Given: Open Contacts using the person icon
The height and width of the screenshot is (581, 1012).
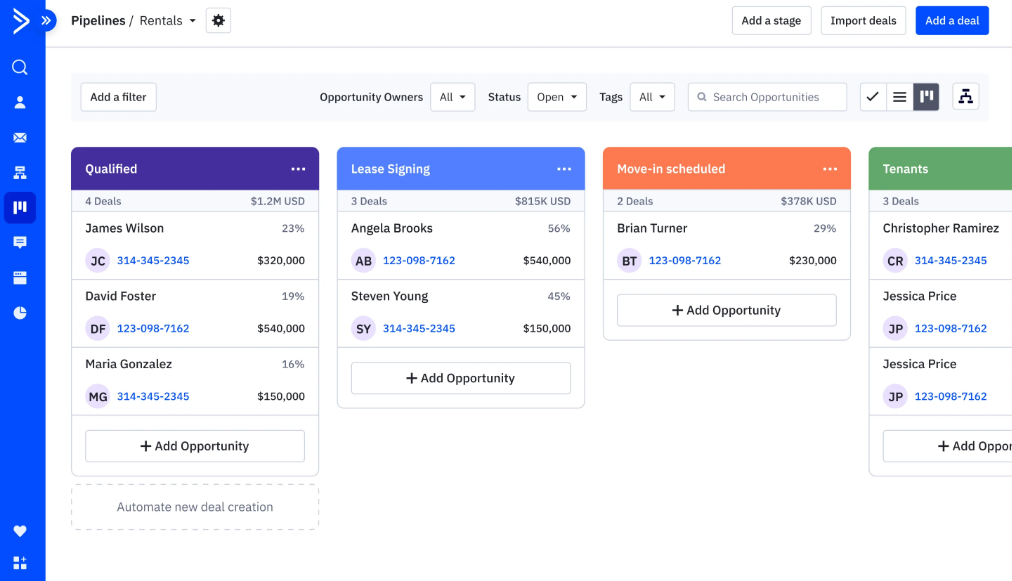Looking at the screenshot, I should [x=22, y=102].
